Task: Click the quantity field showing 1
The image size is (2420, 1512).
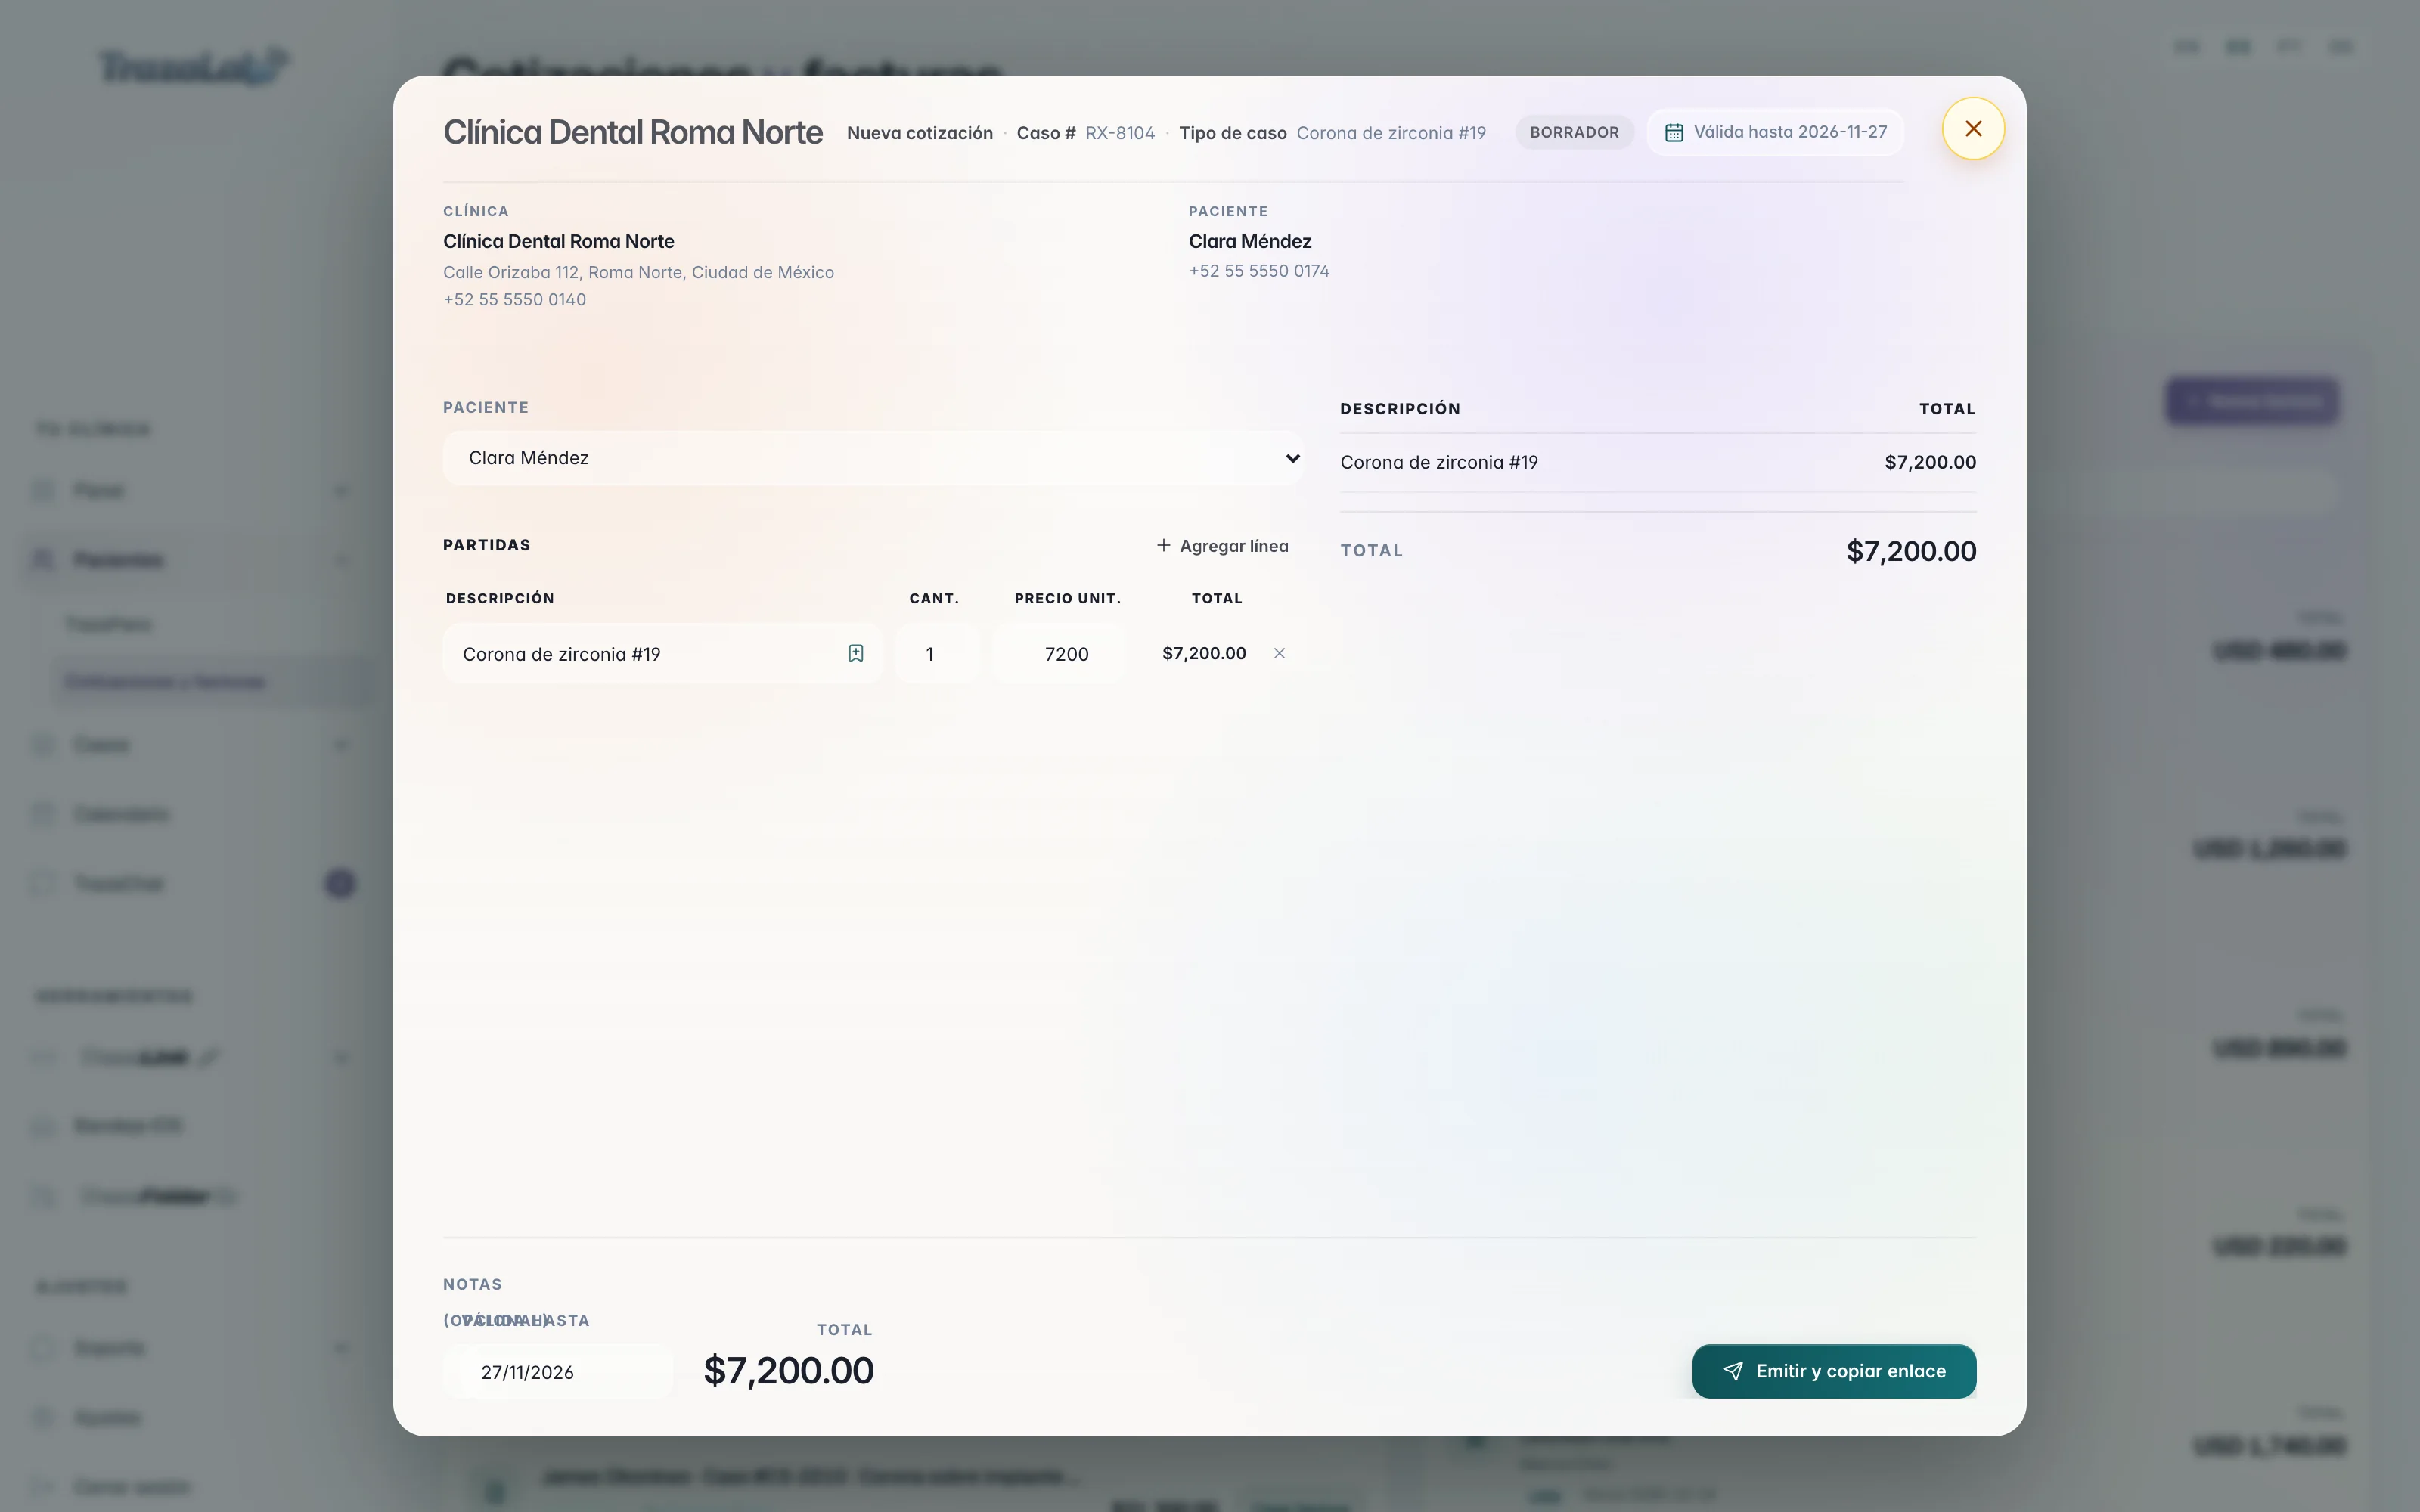Action: click(937, 654)
